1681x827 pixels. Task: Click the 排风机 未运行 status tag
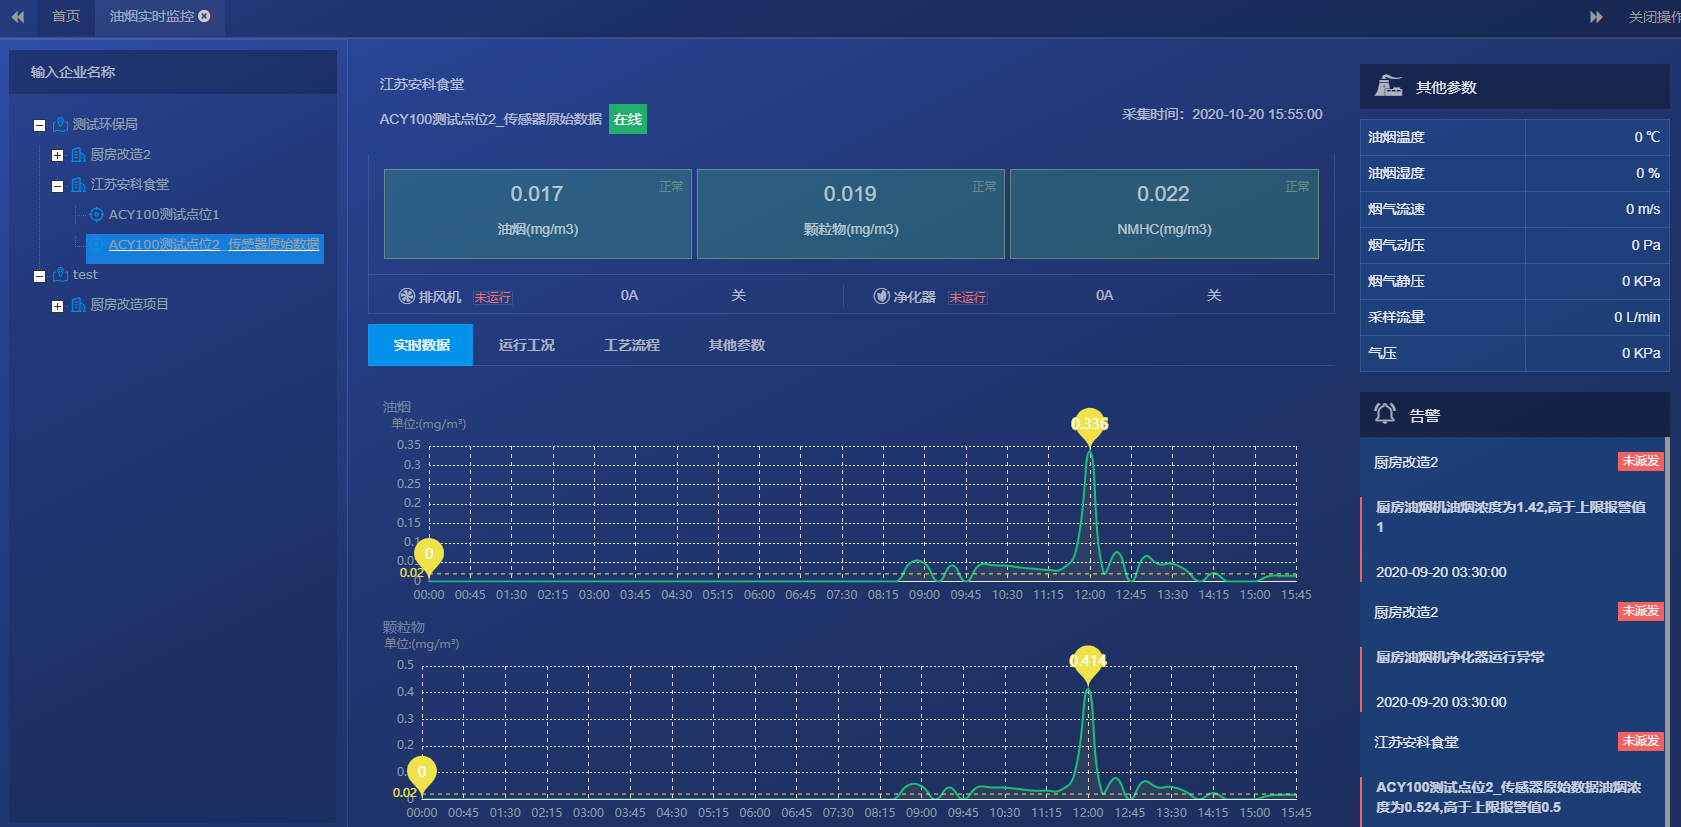click(493, 297)
